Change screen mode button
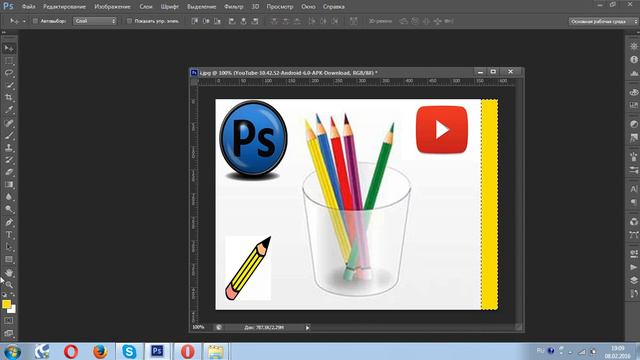Viewport: 640px width, 360px height. (x=9, y=333)
